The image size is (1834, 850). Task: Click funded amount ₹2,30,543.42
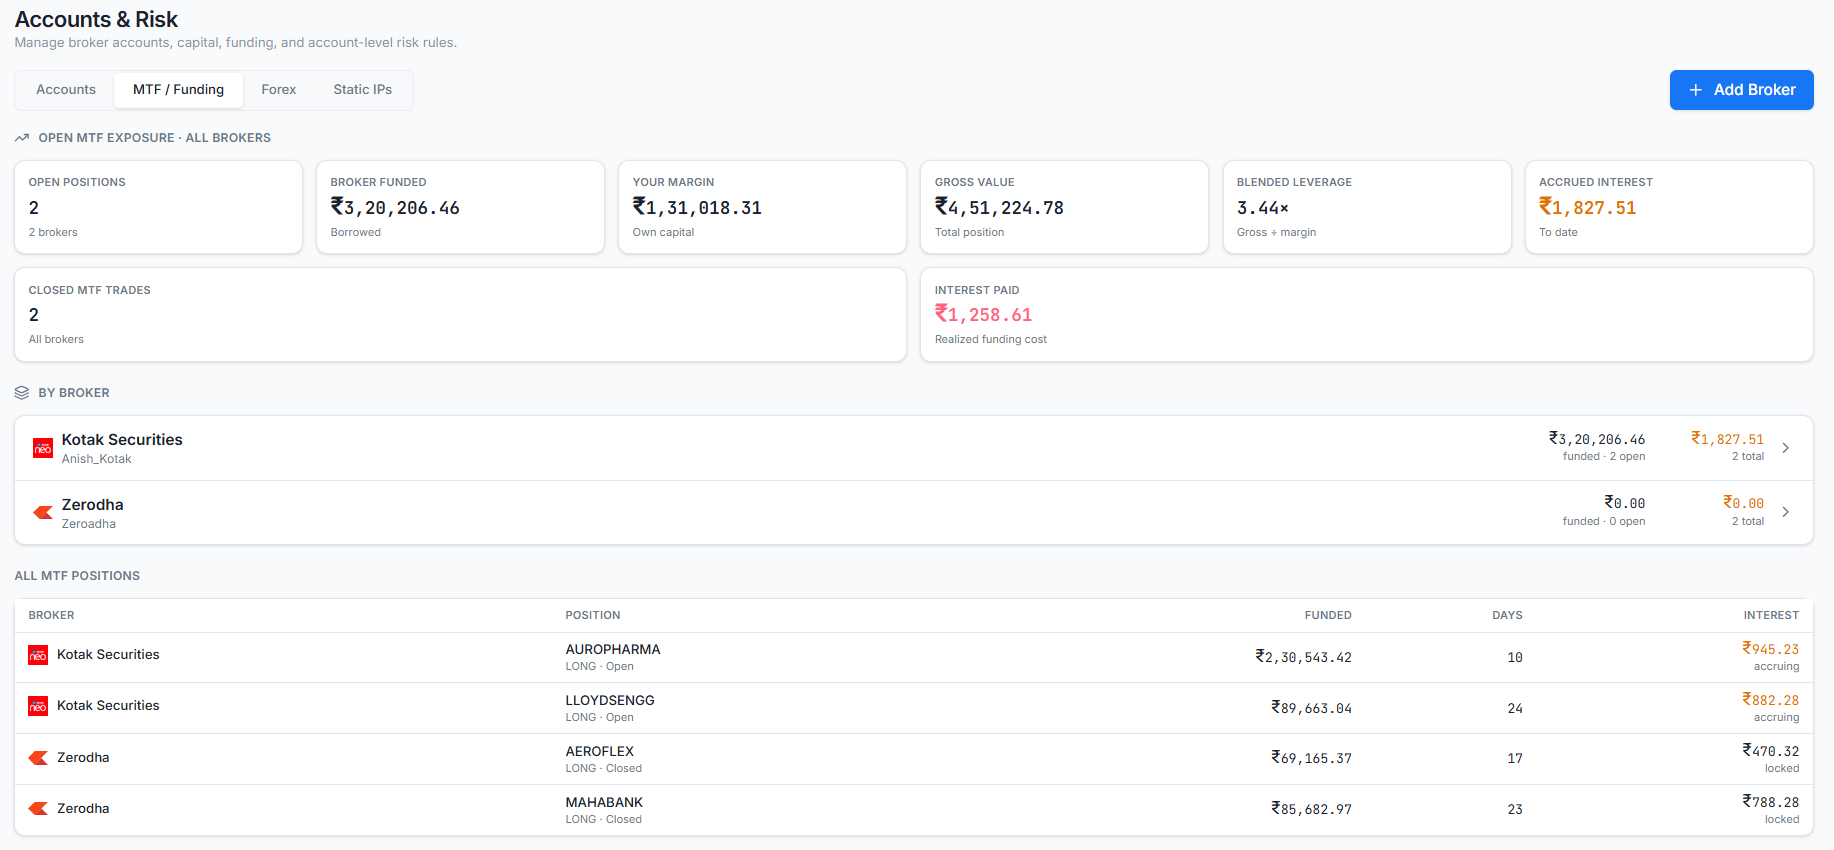pyautogui.click(x=1304, y=657)
